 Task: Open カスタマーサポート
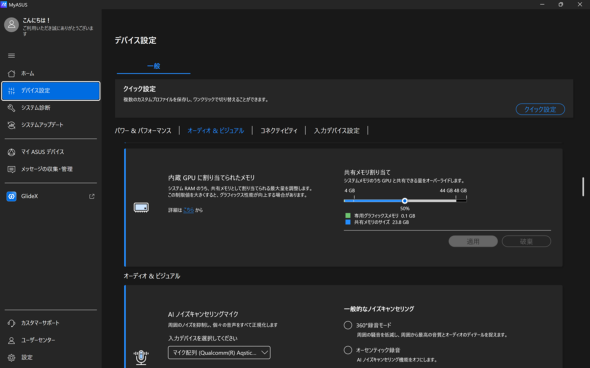point(51,323)
